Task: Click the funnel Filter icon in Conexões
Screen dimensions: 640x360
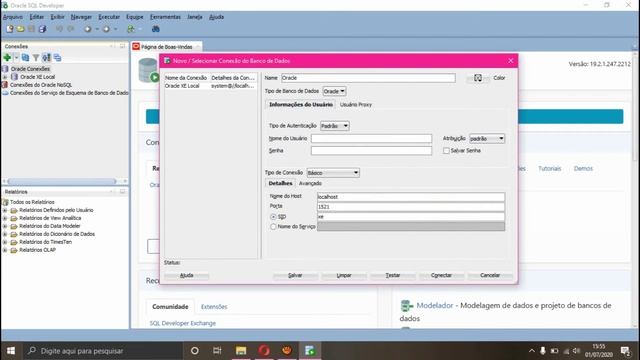Action: [x=36, y=58]
